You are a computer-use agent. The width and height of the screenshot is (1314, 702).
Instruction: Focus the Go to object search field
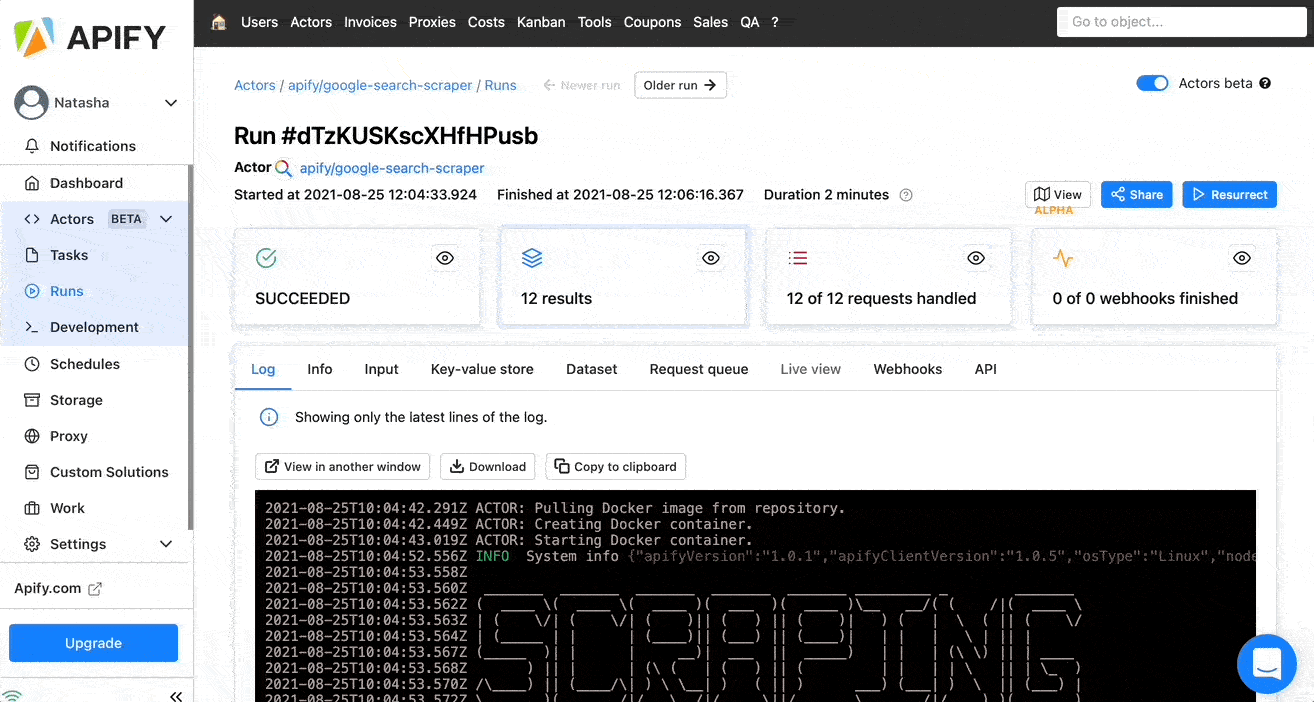pyautogui.click(x=1182, y=22)
